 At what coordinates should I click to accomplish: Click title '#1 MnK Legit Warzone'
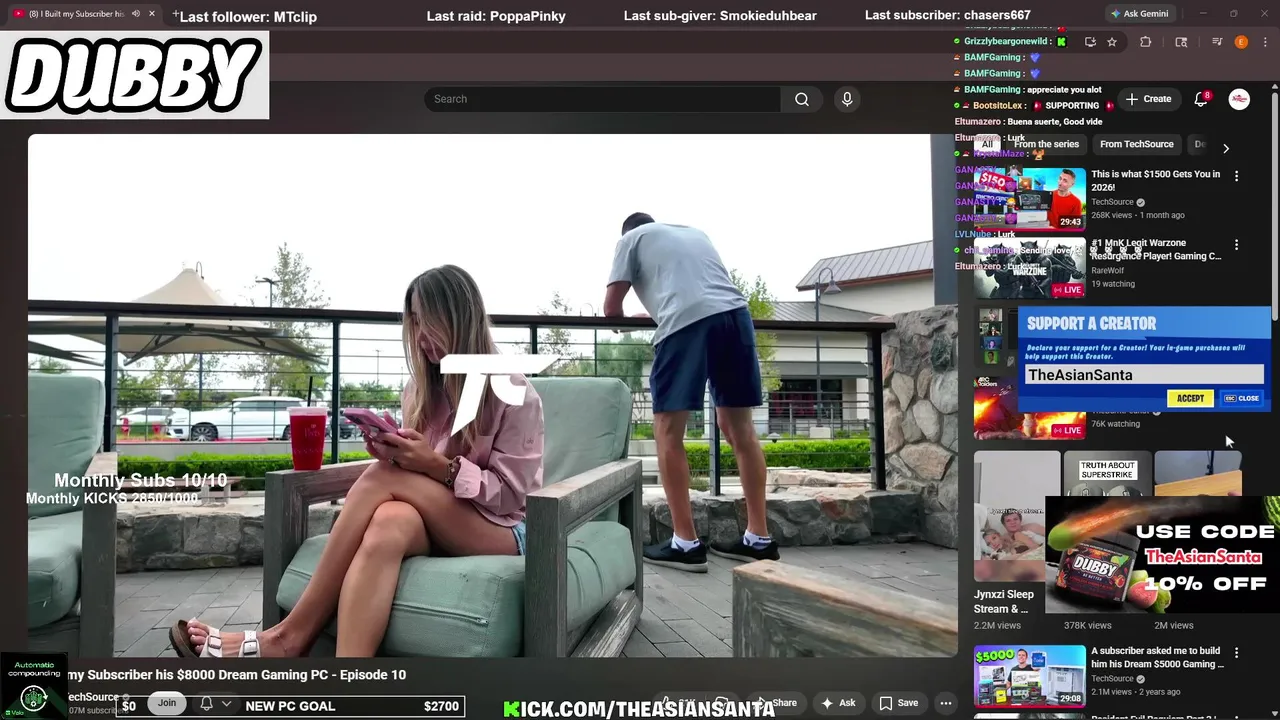1156,249
